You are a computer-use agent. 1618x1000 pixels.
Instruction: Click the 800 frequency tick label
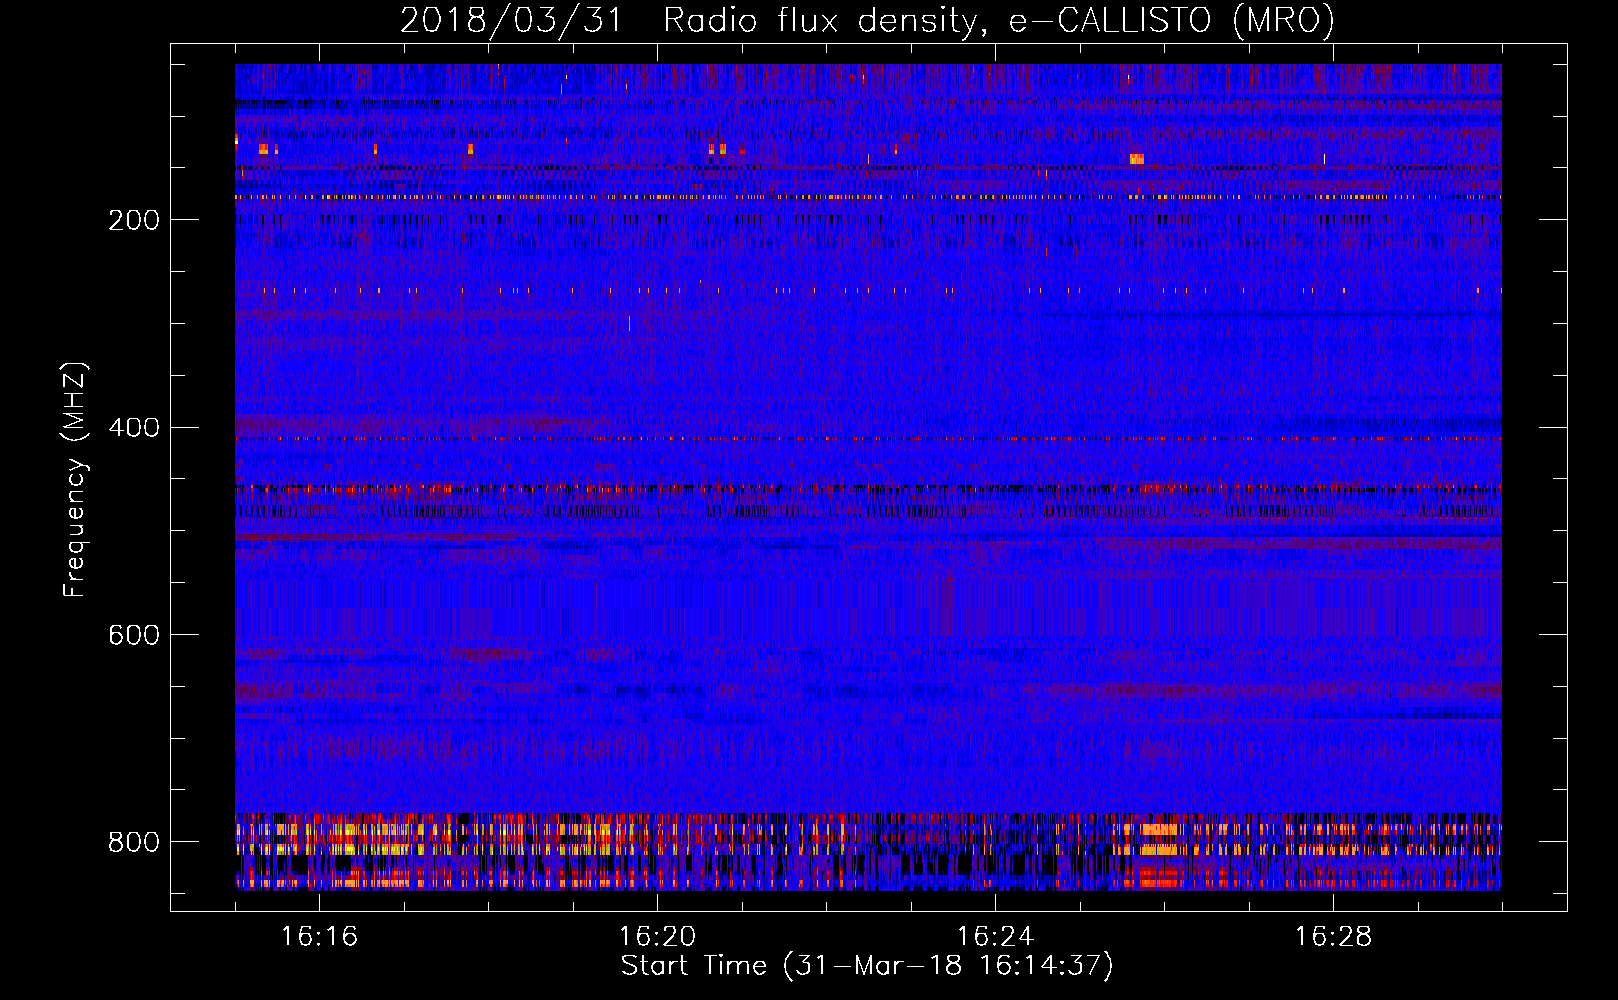[134, 842]
